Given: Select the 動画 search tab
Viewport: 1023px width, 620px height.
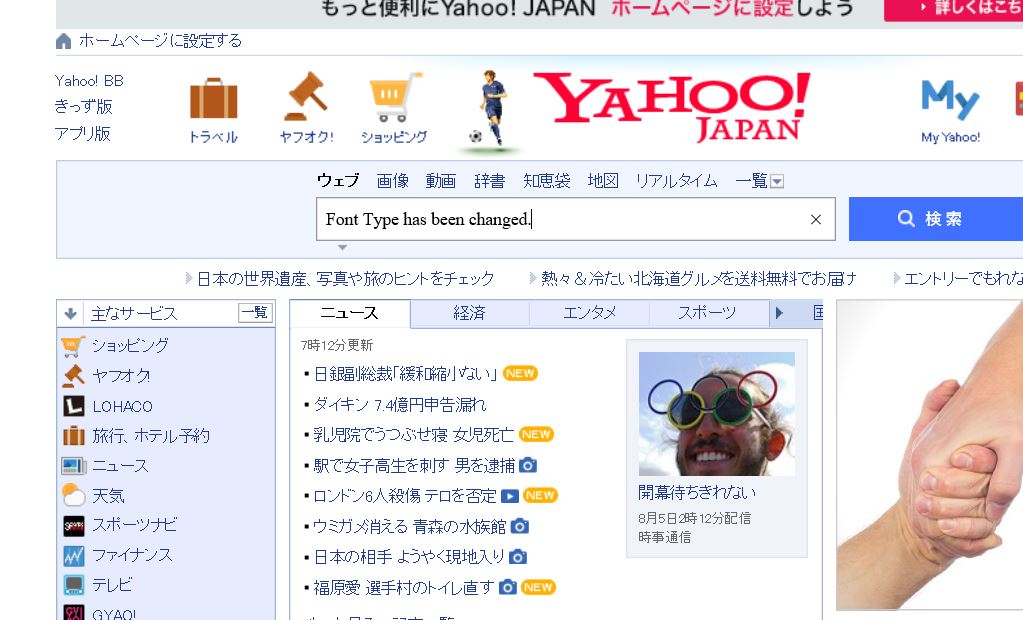Looking at the screenshot, I should pyautogui.click(x=441, y=181).
